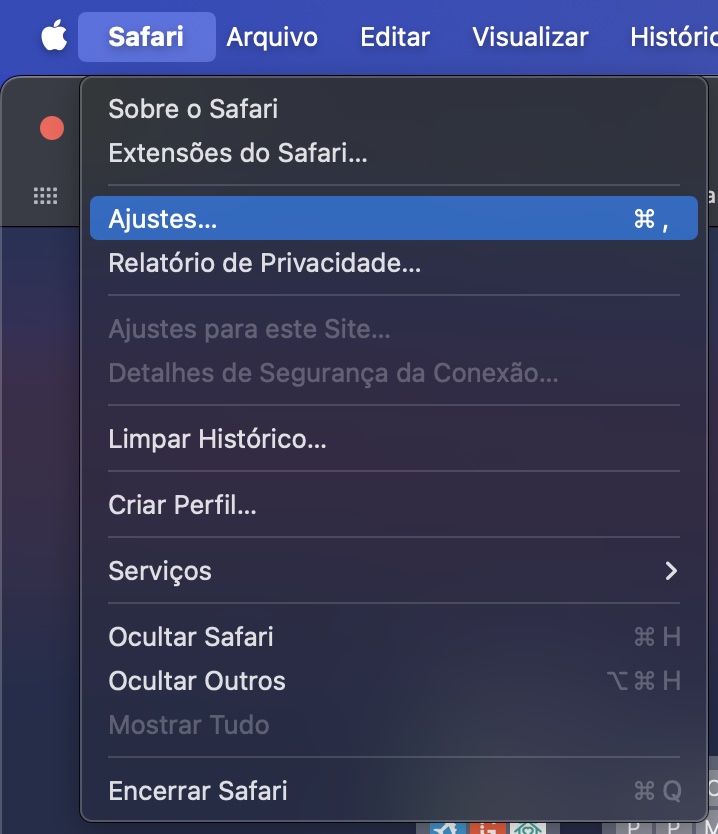Open the Apple menu
The height and width of the screenshot is (834, 718).
52,36
